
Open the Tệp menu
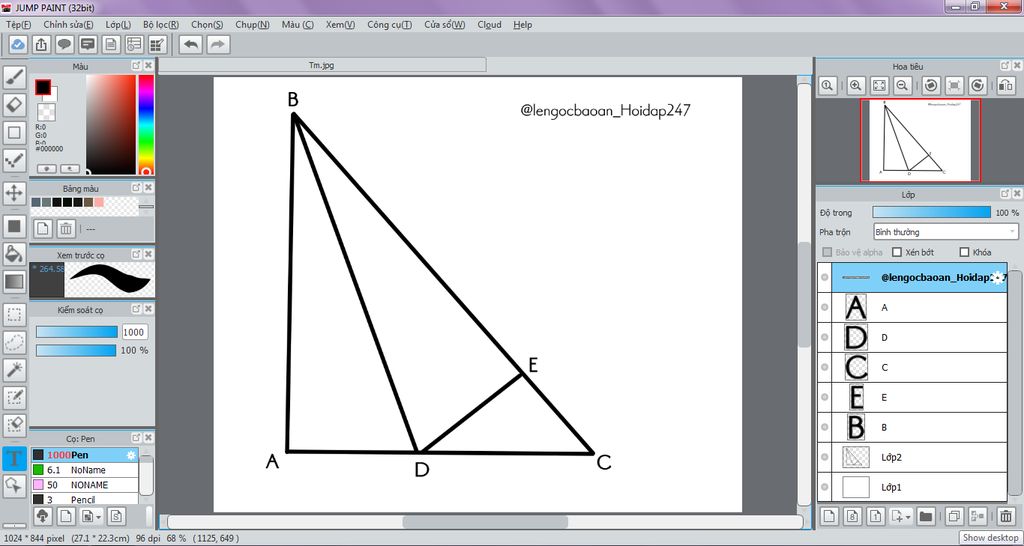pyautogui.click(x=18, y=25)
